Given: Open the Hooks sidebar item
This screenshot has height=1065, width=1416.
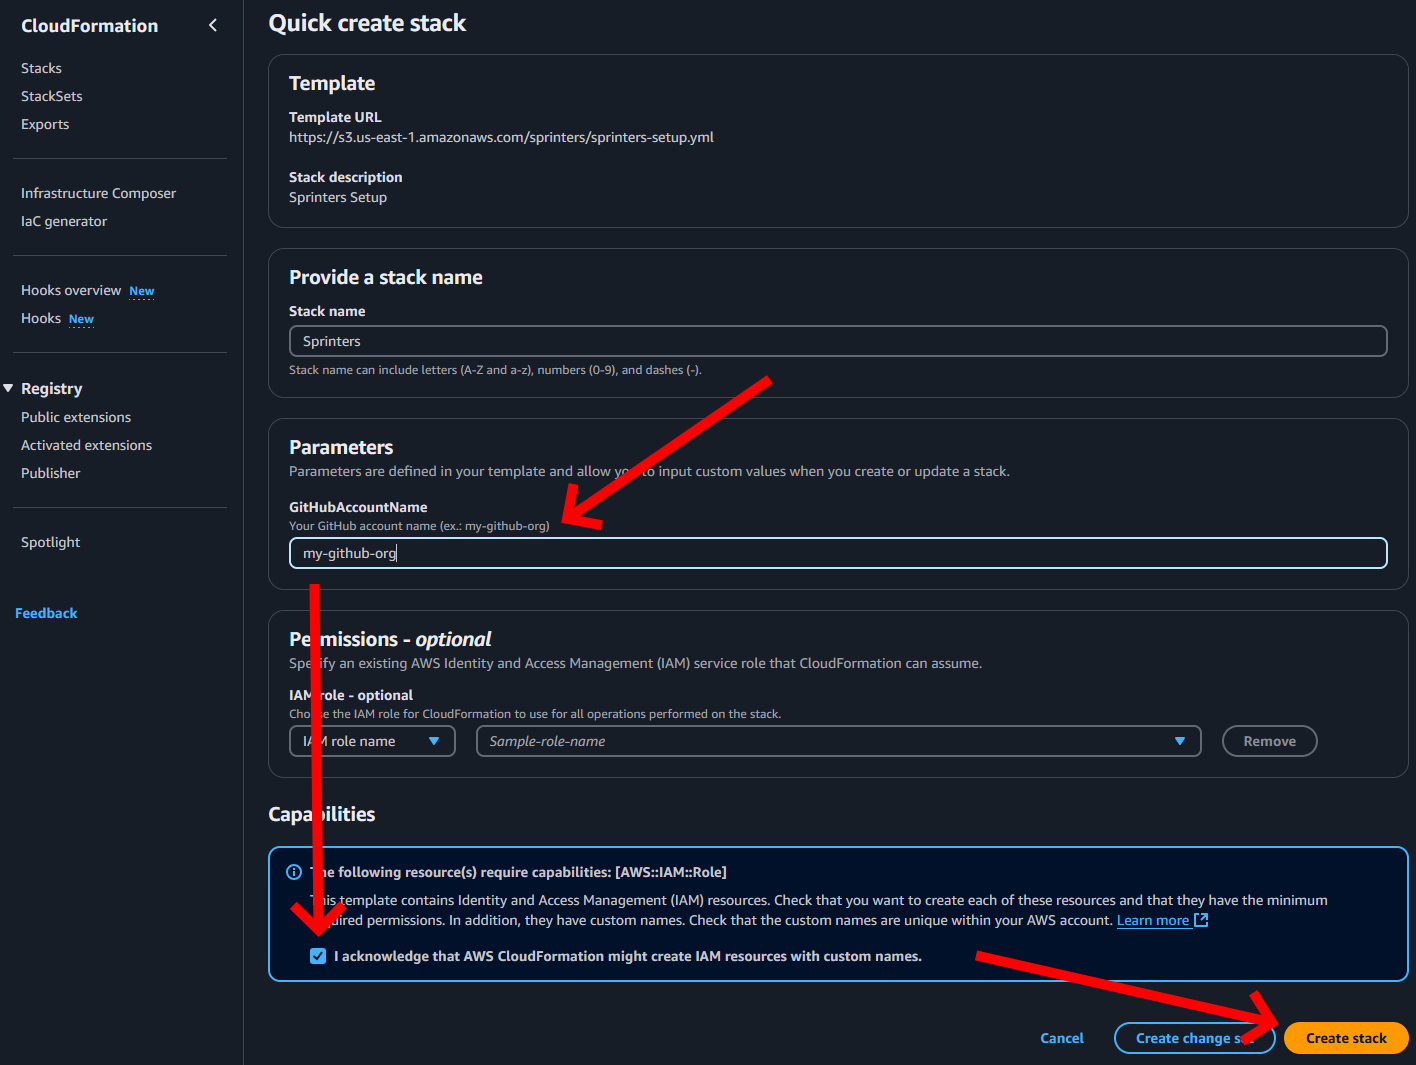Looking at the screenshot, I should pyautogui.click(x=41, y=318).
